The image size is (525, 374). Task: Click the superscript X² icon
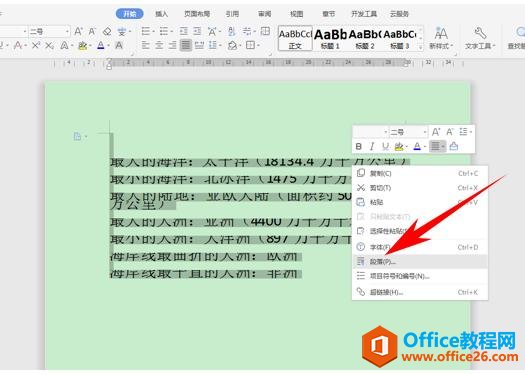pos(36,45)
